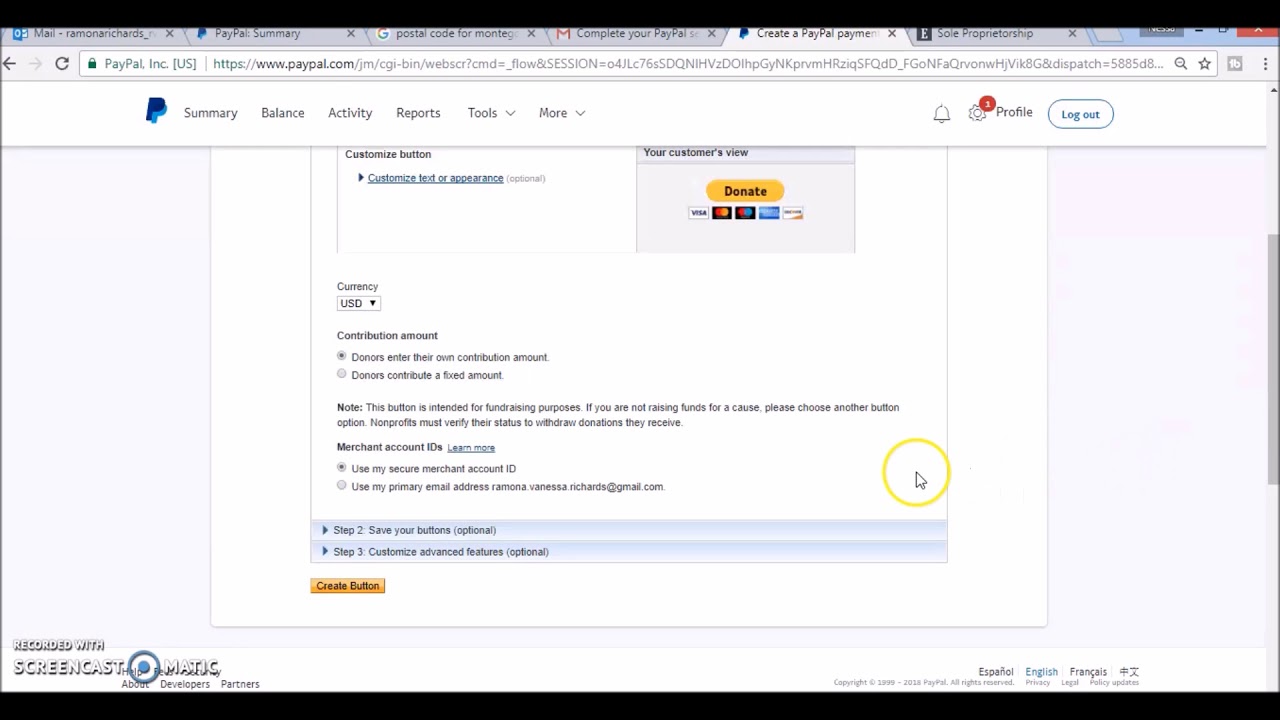The image size is (1280, 720).
Task: Open the "Customize text or appearance" link
Action: (435, 178)
